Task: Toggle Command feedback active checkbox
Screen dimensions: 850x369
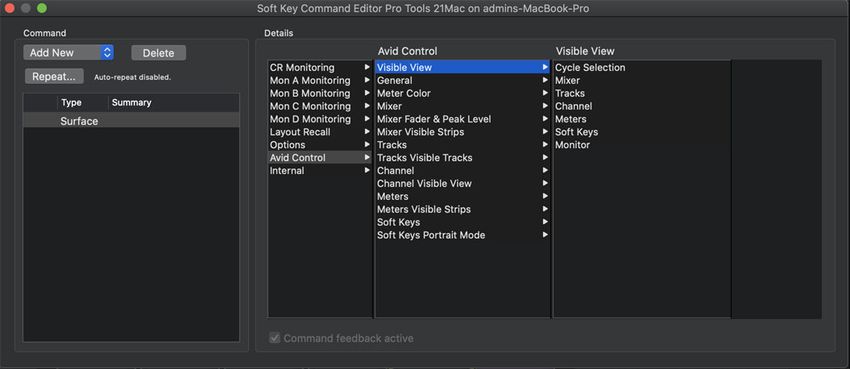Action: (x=275, y=338)
